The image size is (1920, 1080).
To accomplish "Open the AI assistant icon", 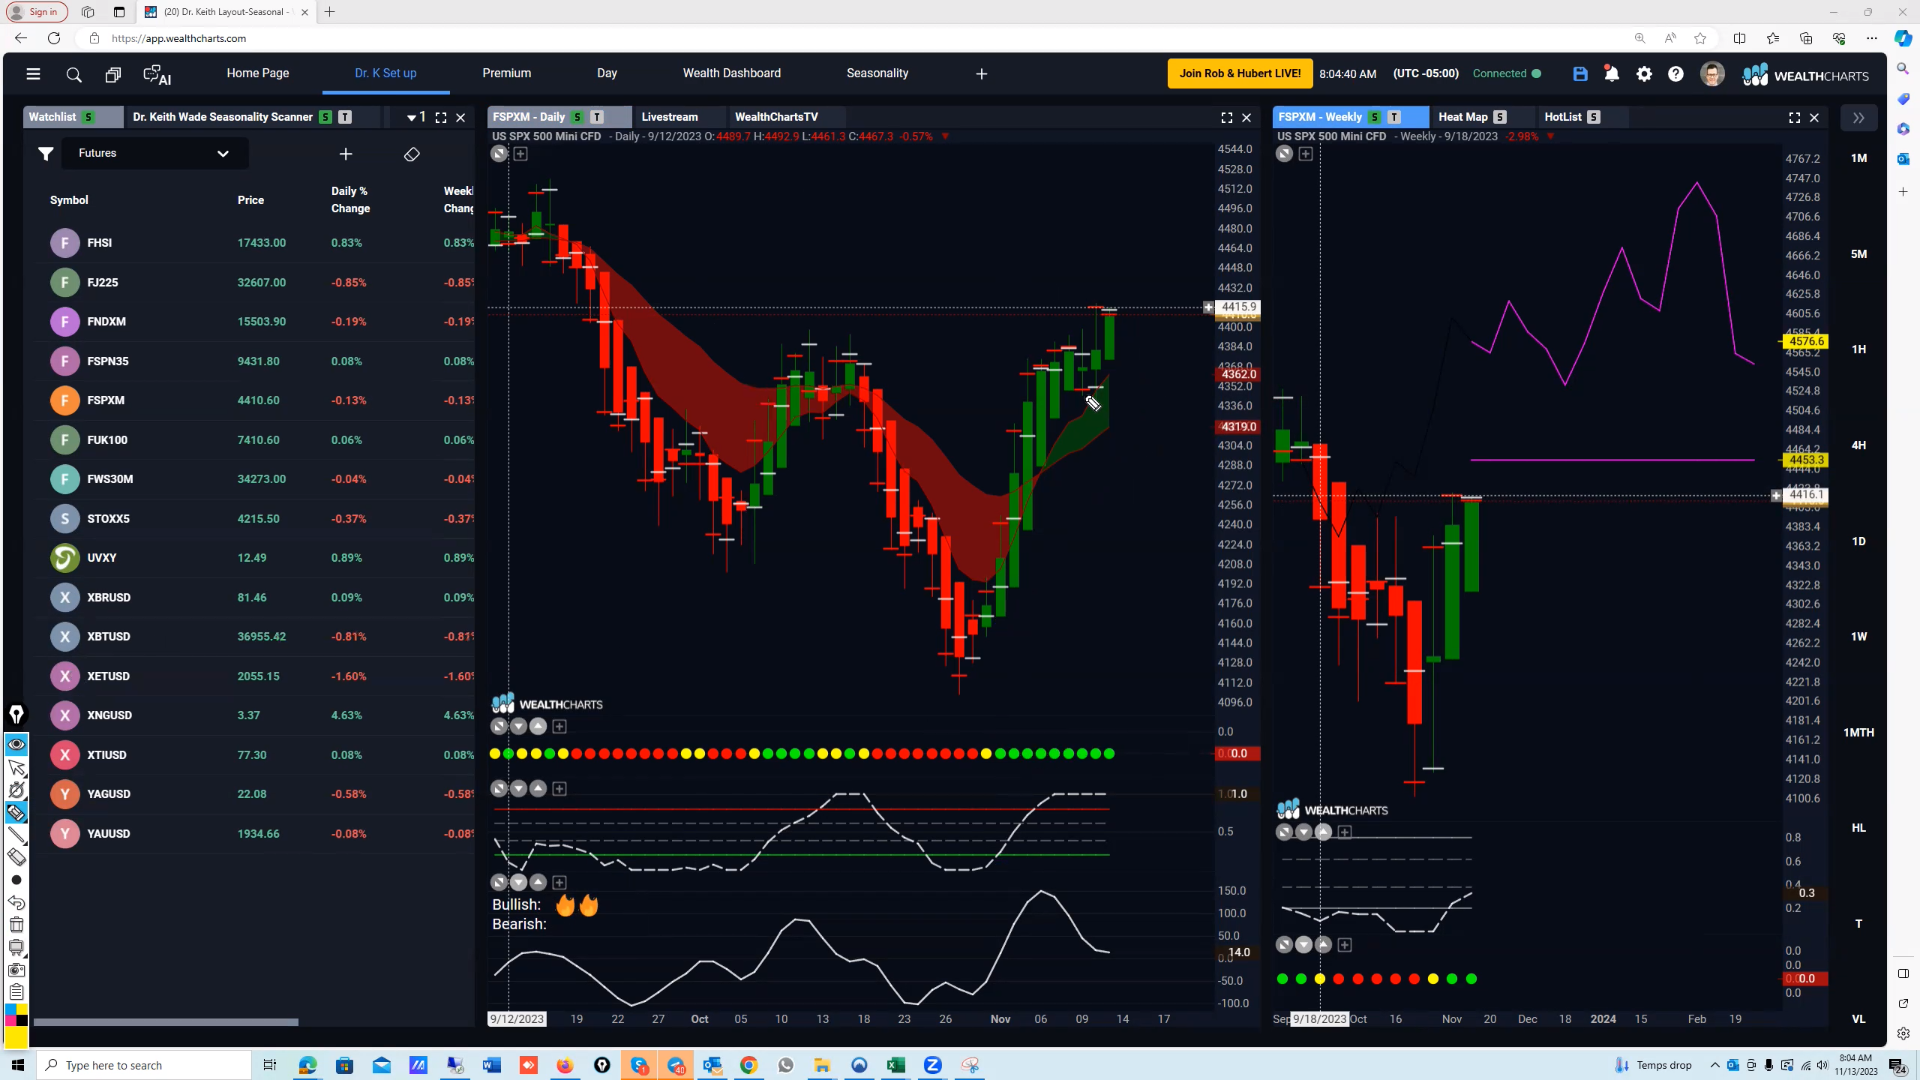I will tap(157, 74).
